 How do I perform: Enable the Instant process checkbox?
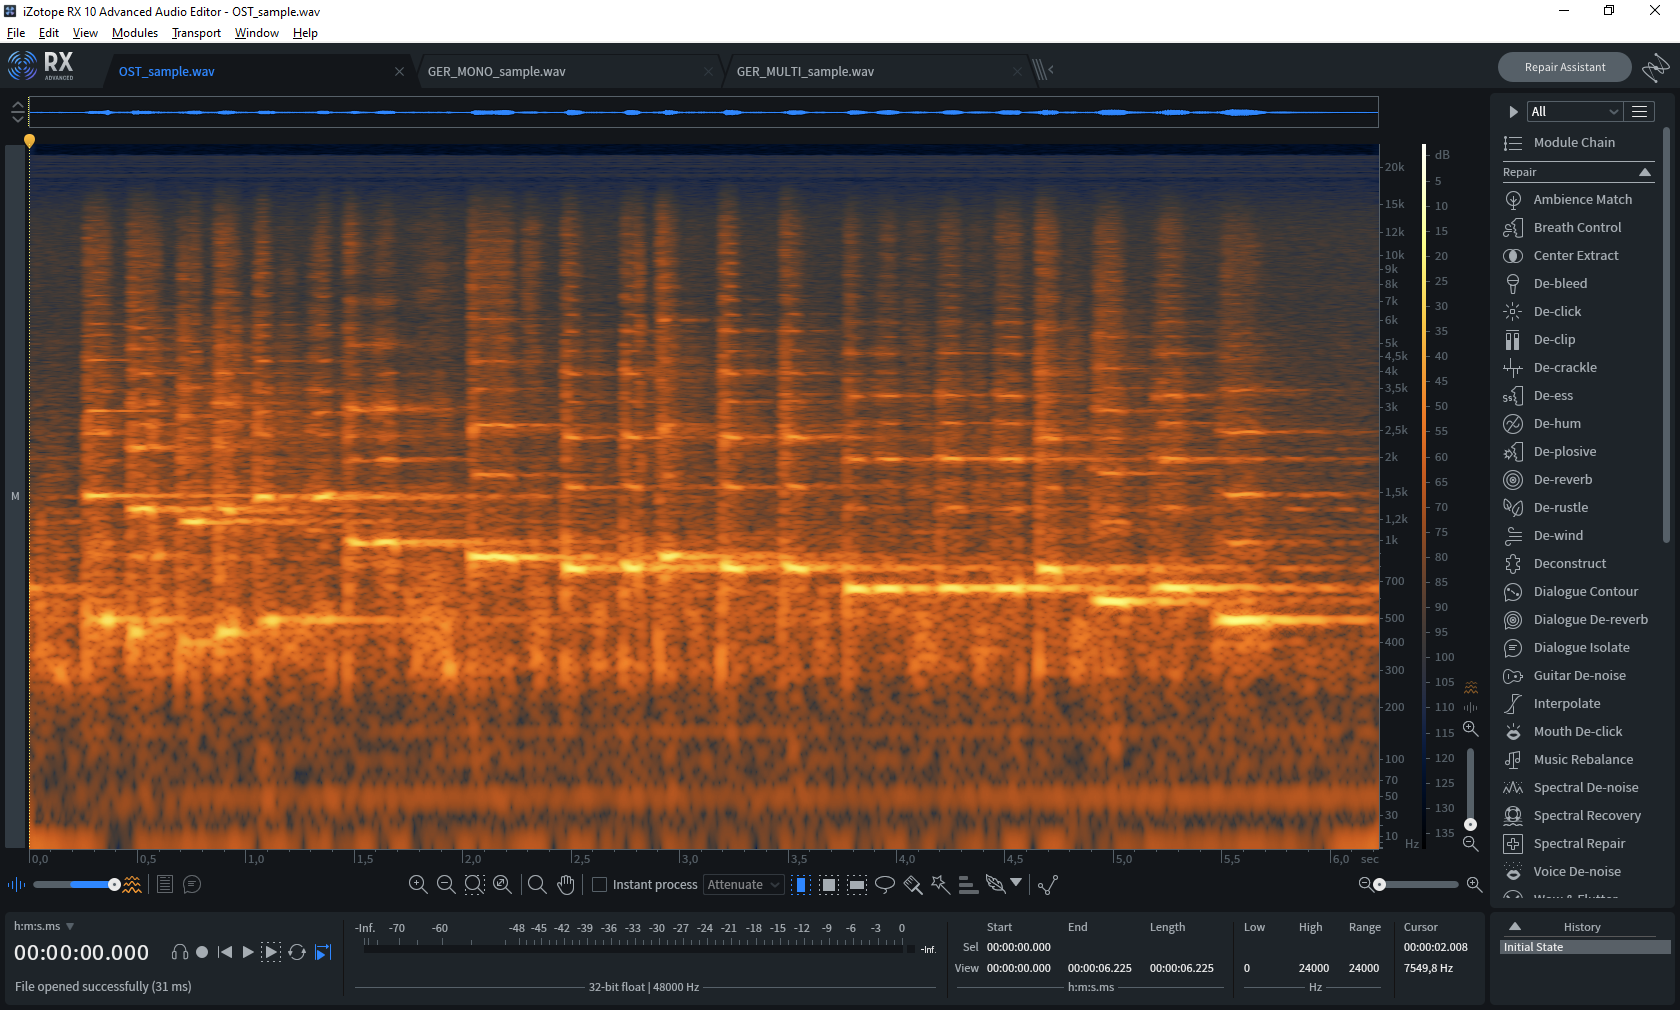pyautogui.click(x=600, y=884)
